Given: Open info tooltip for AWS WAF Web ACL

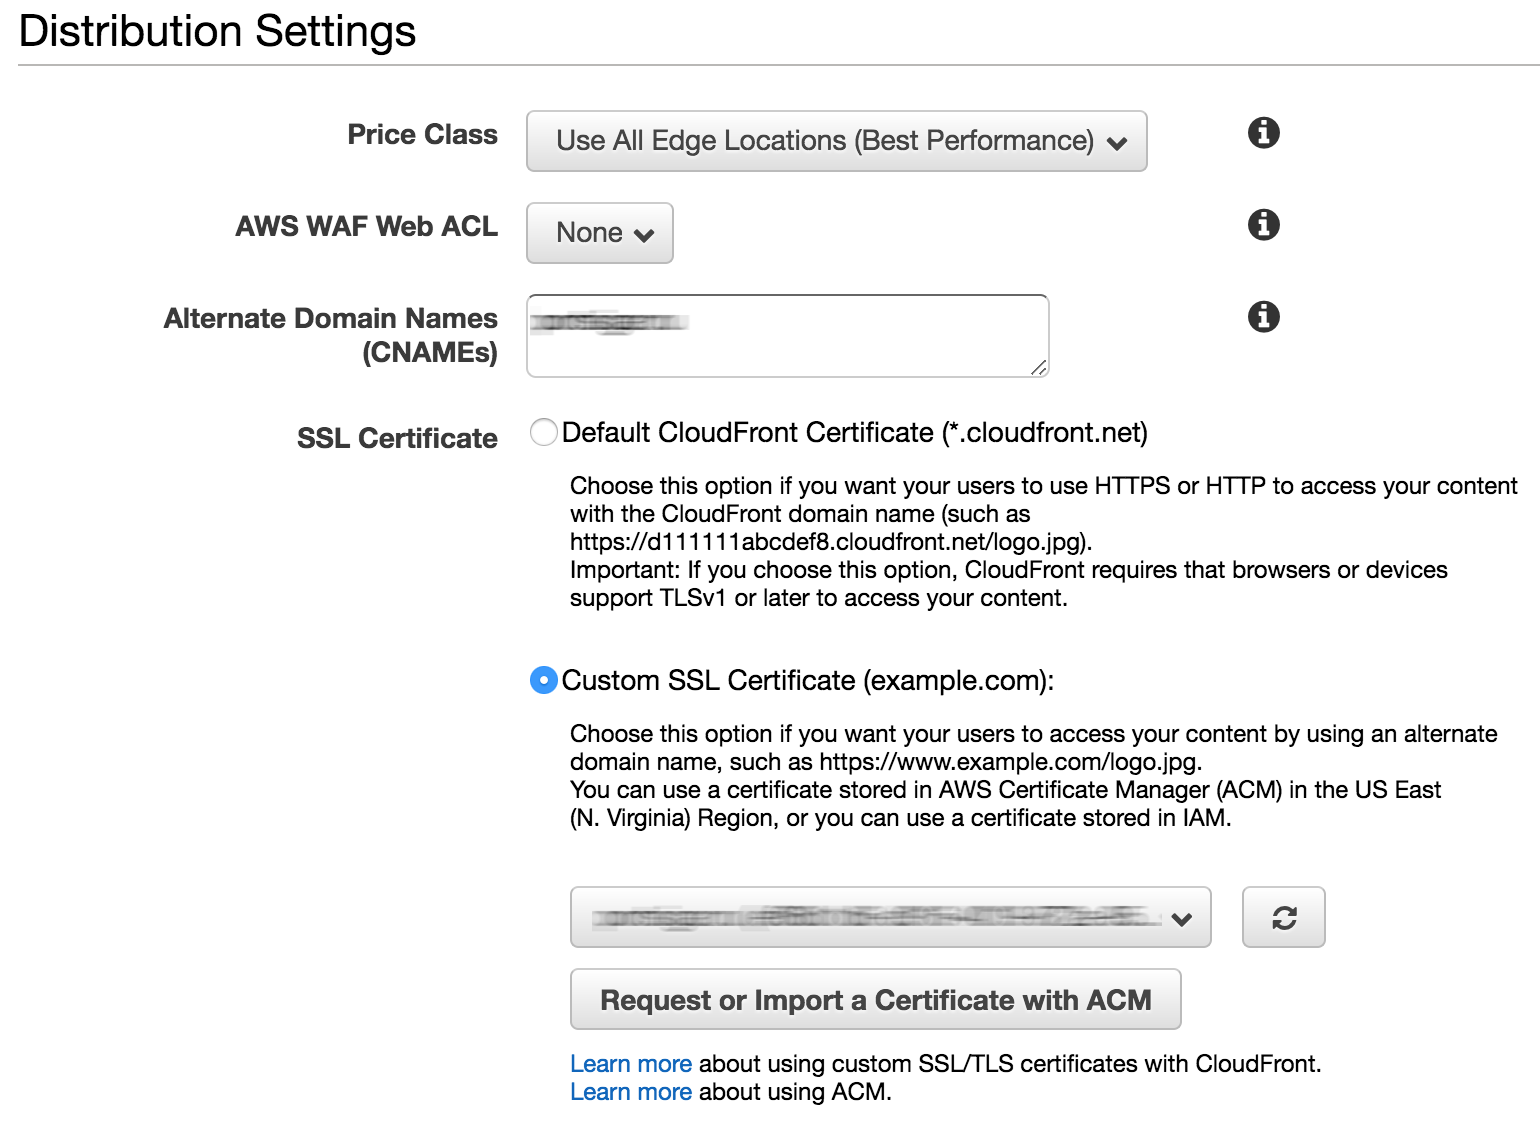Looking at the screenshot, I should click(x=1263, y=224).
